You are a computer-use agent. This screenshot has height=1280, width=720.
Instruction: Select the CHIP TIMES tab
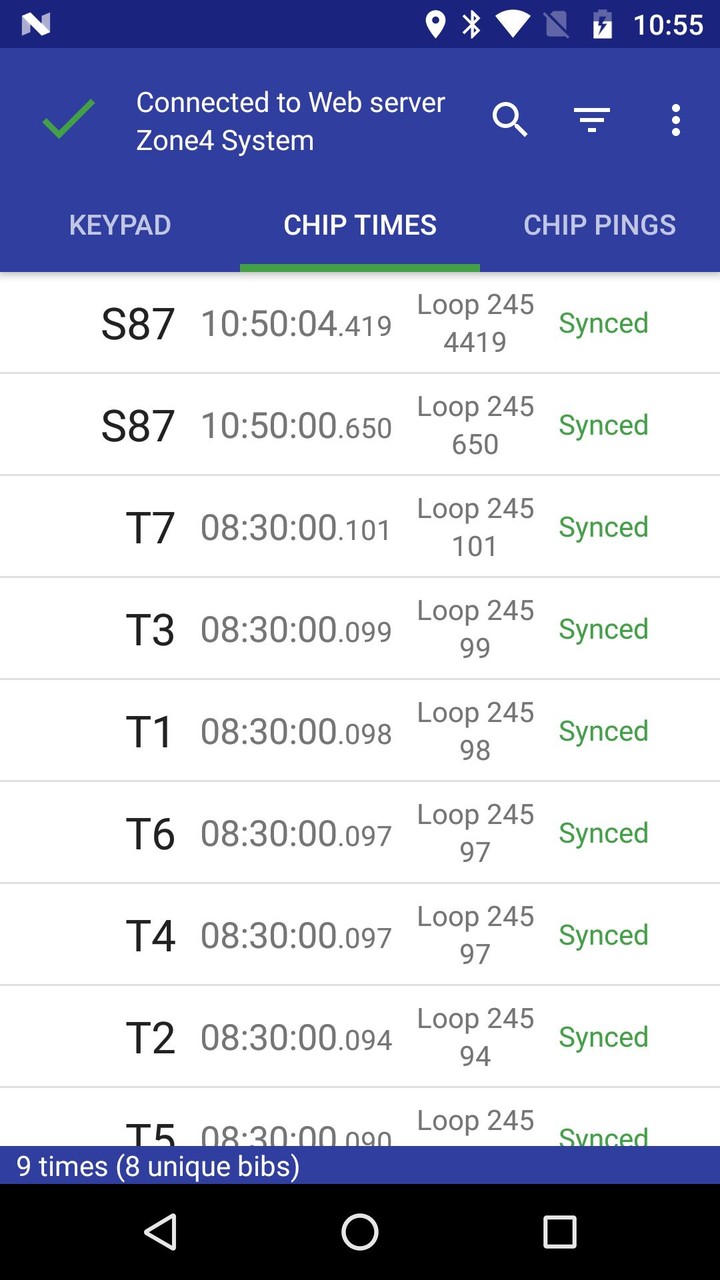360,225
